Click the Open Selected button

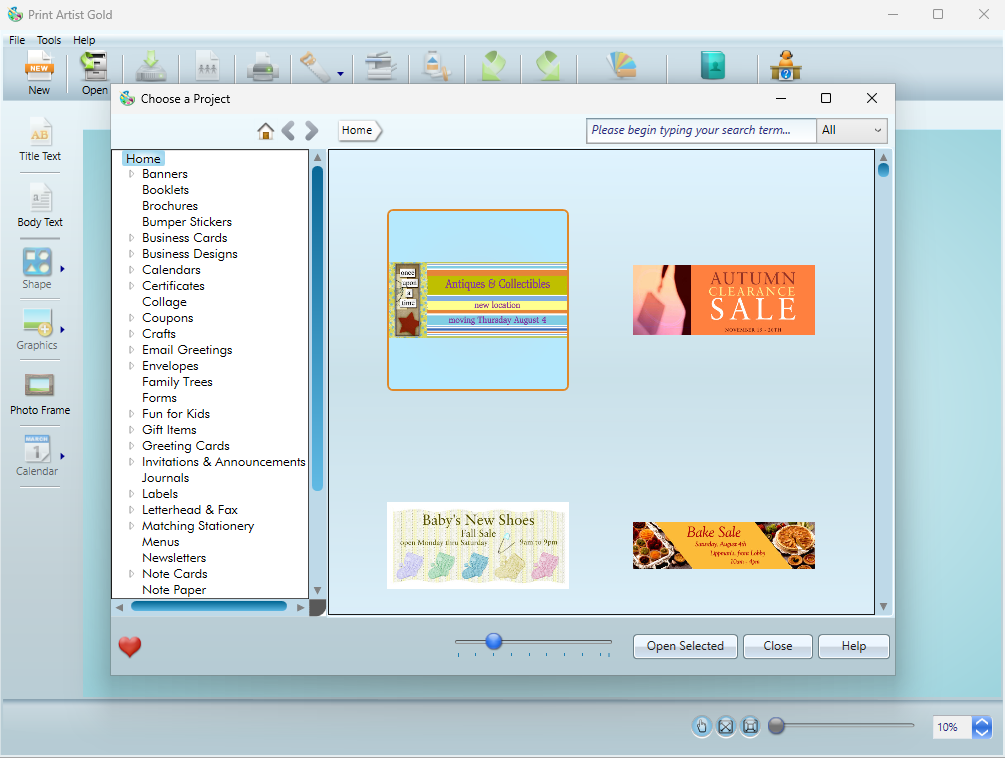(685, 646)
